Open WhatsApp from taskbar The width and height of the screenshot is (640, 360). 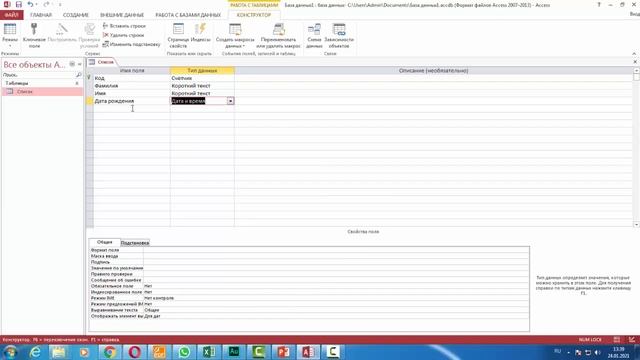184,352
